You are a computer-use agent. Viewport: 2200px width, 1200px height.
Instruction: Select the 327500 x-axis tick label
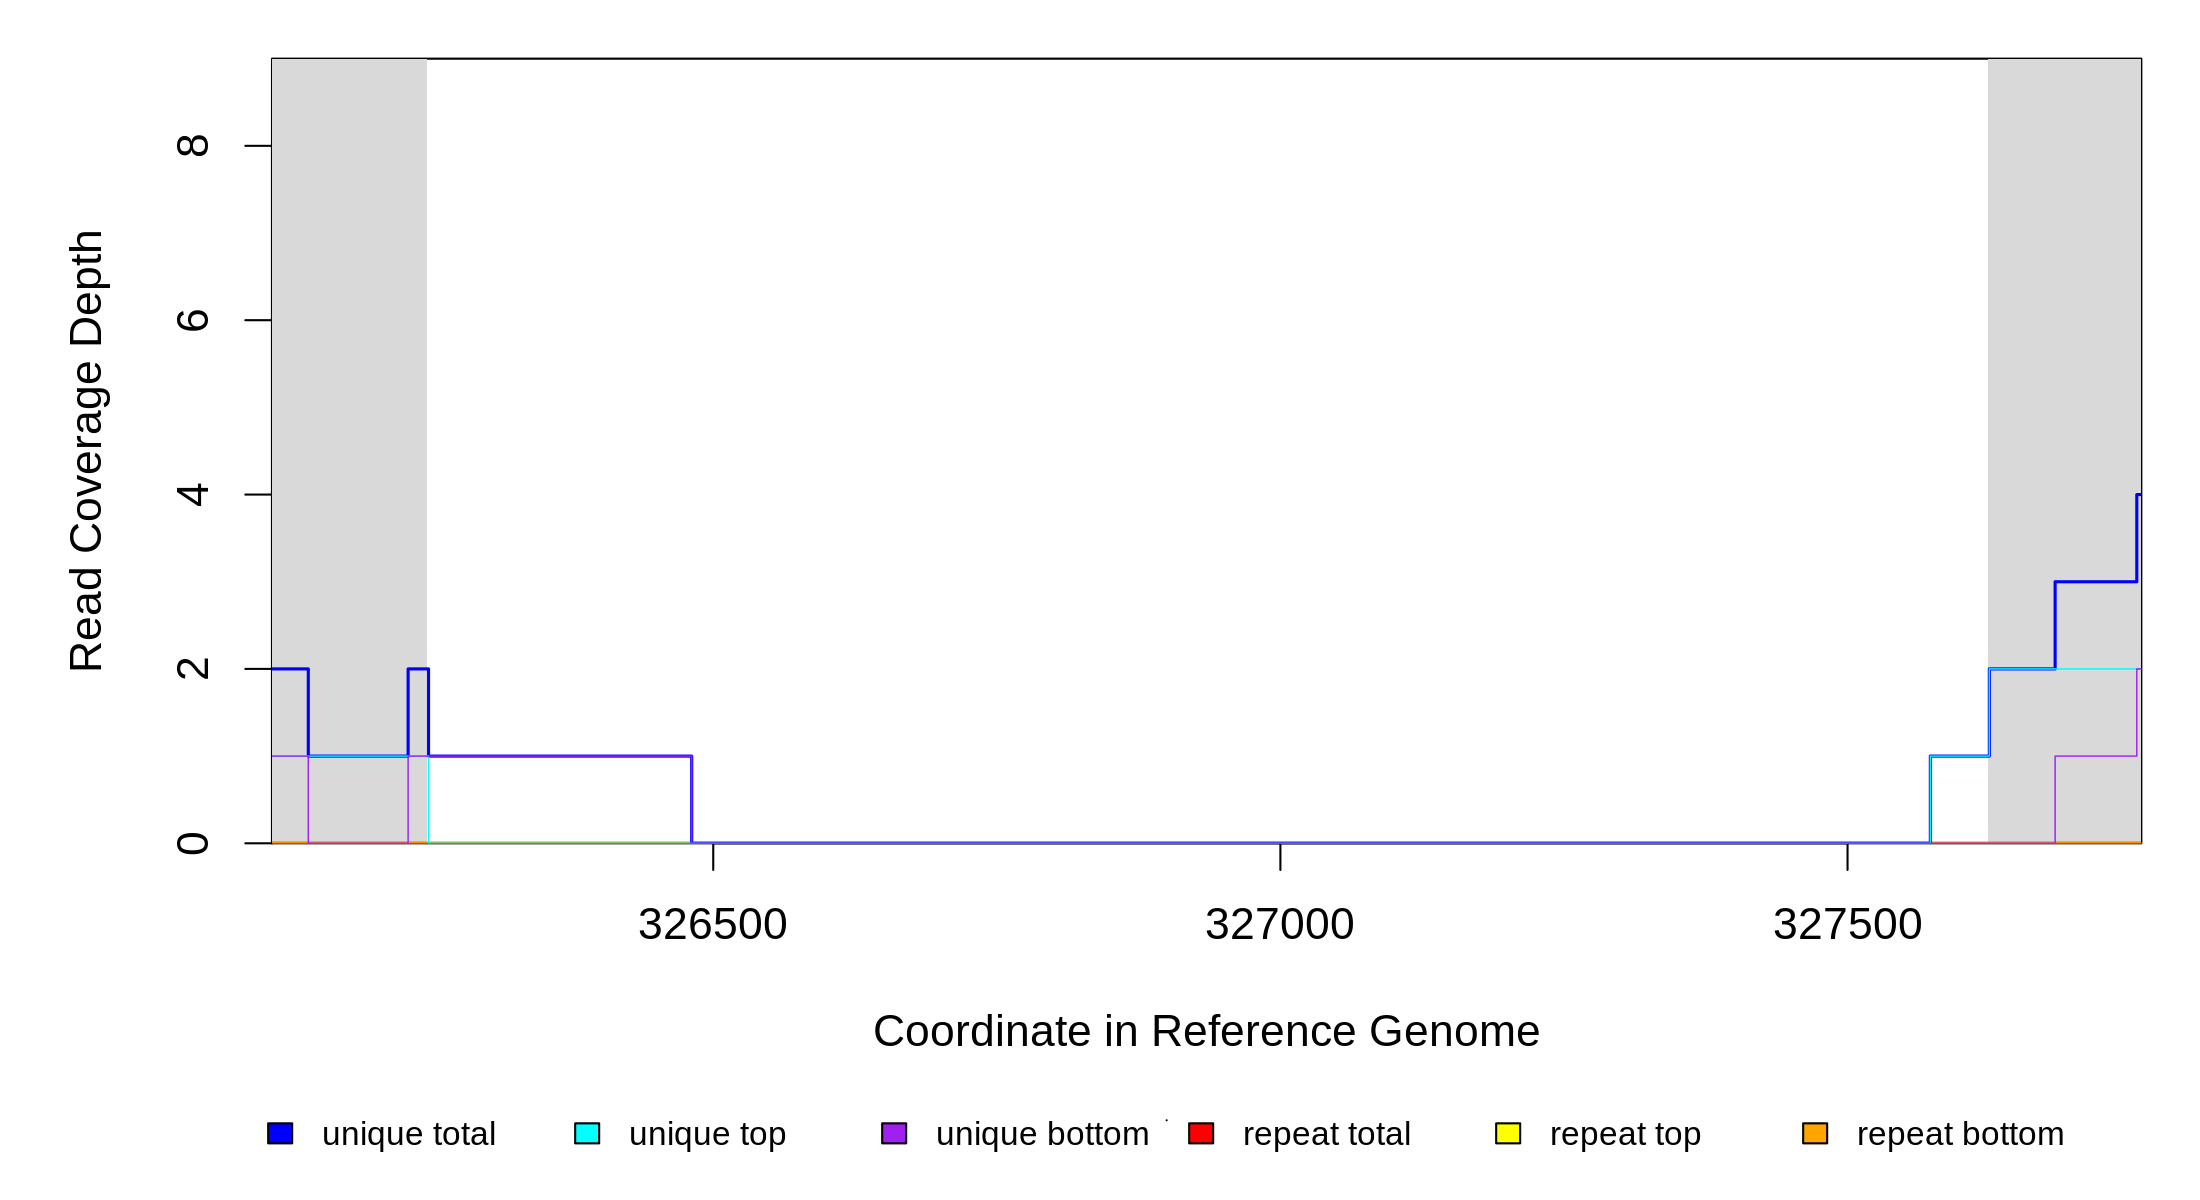[1847, 924]
